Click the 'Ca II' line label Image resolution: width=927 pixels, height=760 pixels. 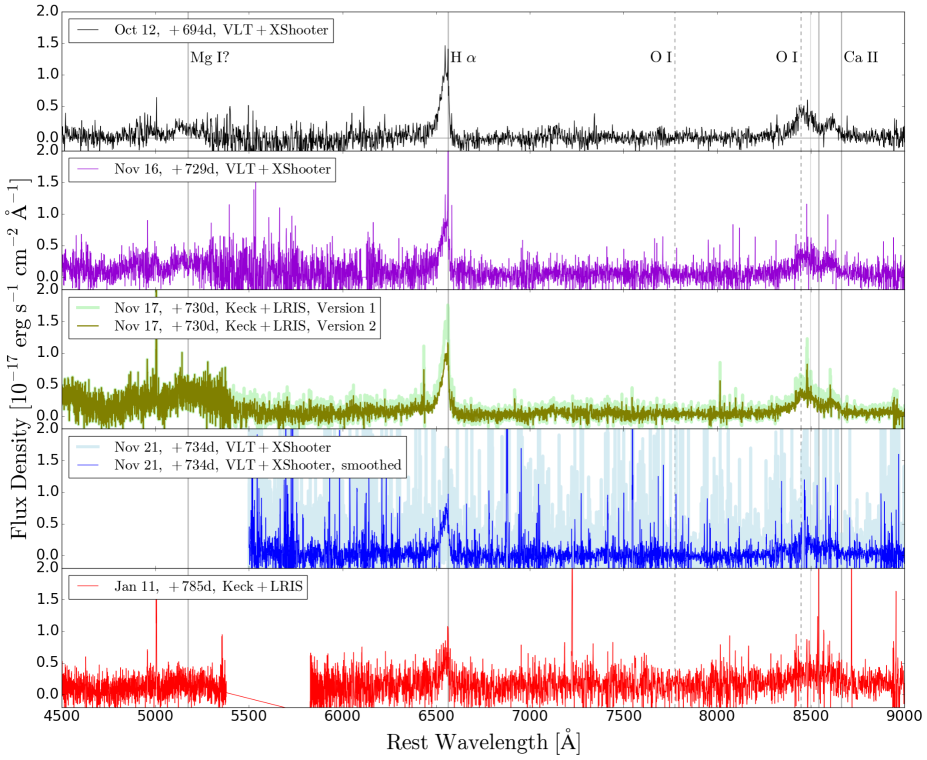(x=861, y=57)
